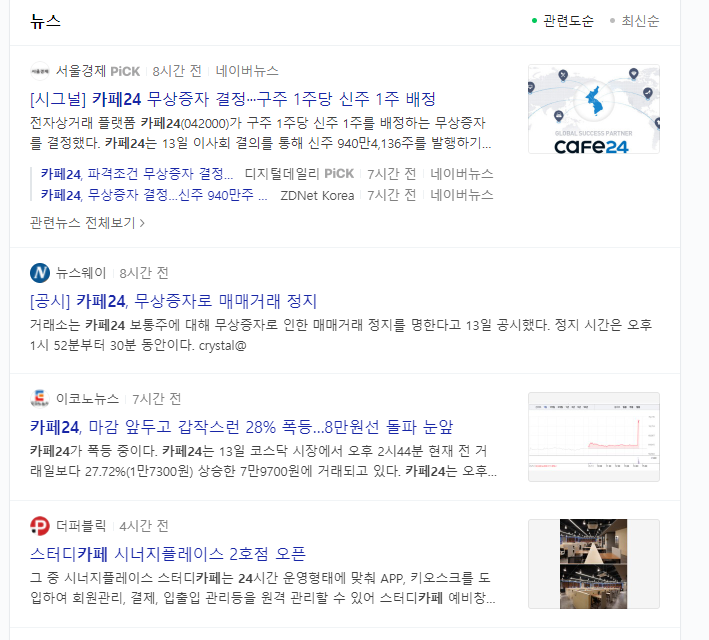The image size is (709, 640).
Task: Open related article 카페24 무상증자 결정 신주 940만주
Action: click(x=154, y=195)
